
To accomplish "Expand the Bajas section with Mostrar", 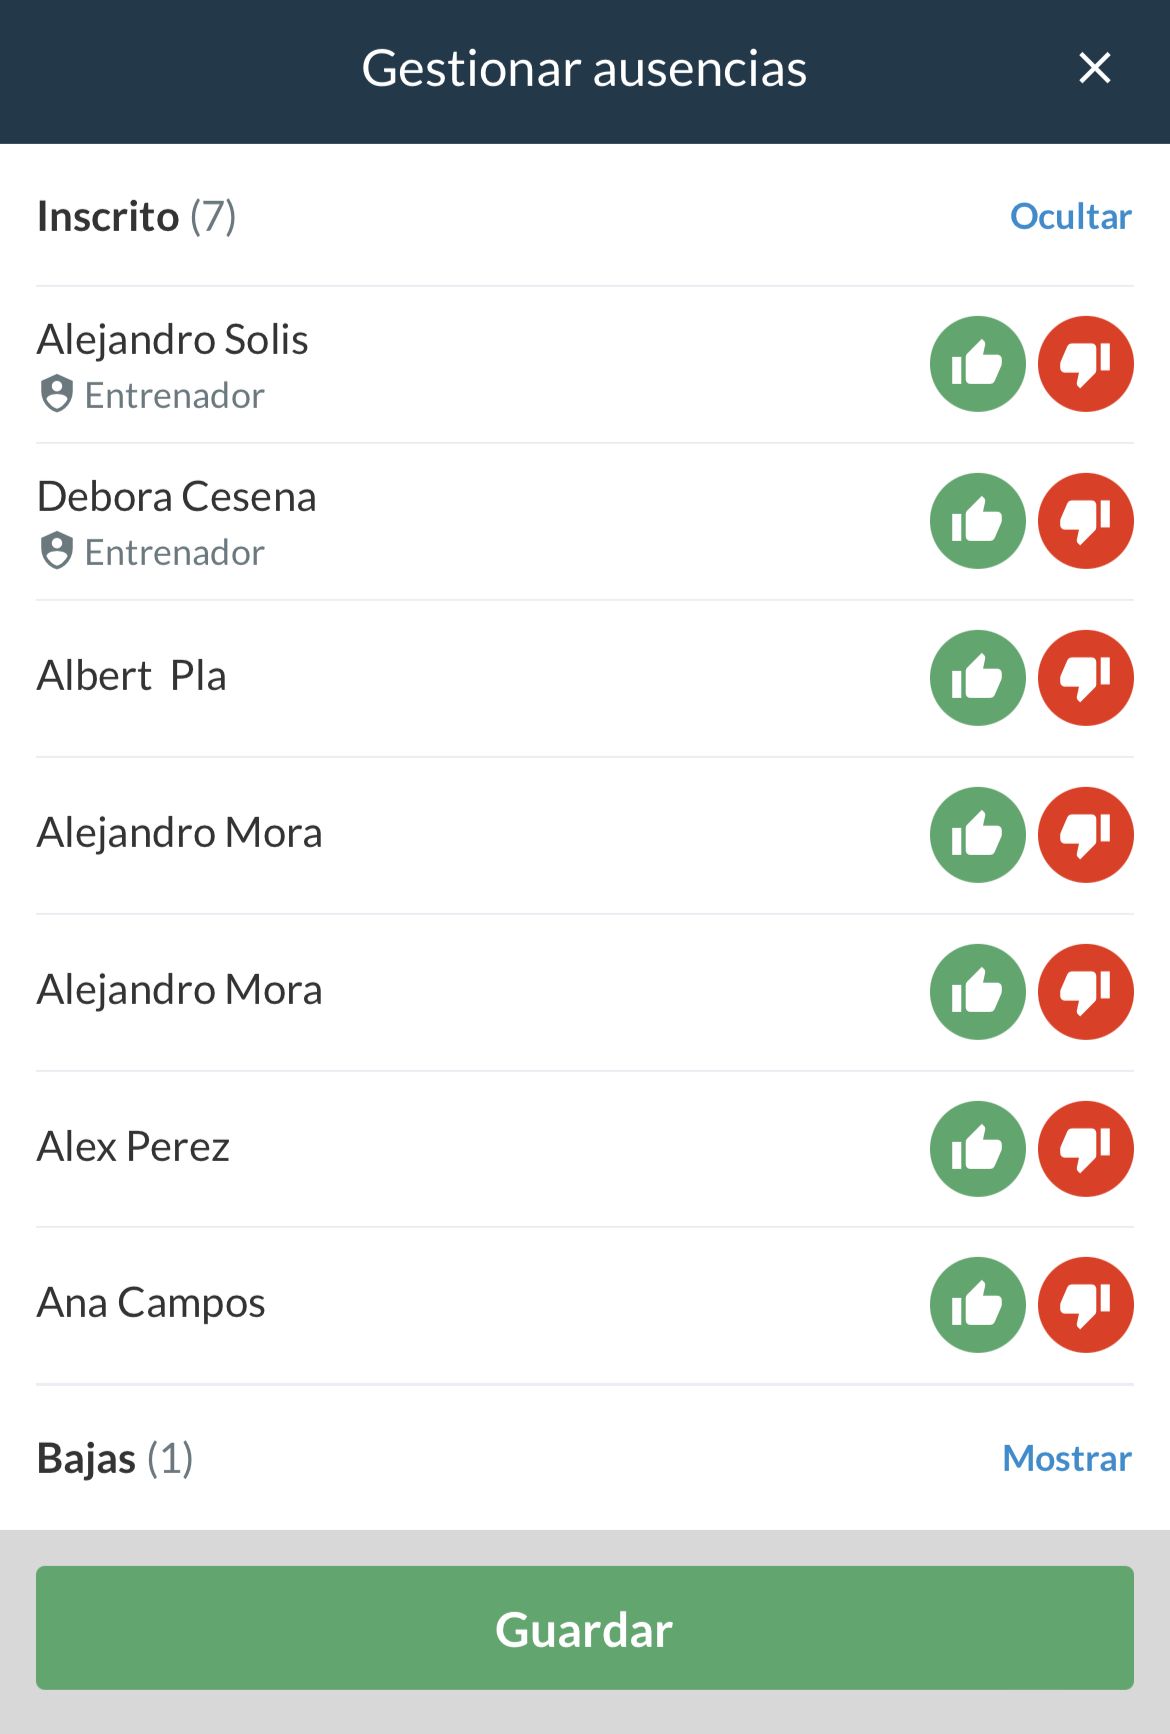I will coord(1066,1458).
